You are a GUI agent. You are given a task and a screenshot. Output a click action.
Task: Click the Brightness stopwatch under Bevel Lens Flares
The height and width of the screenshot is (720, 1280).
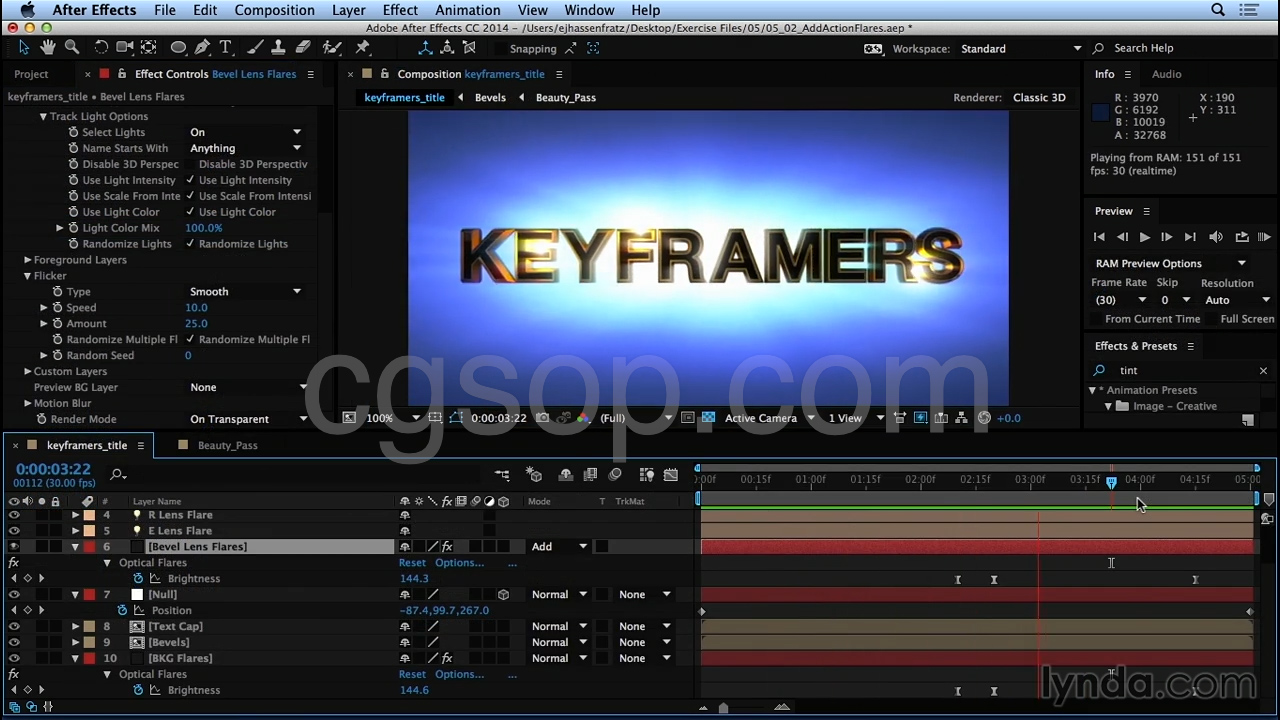(138, 578)
